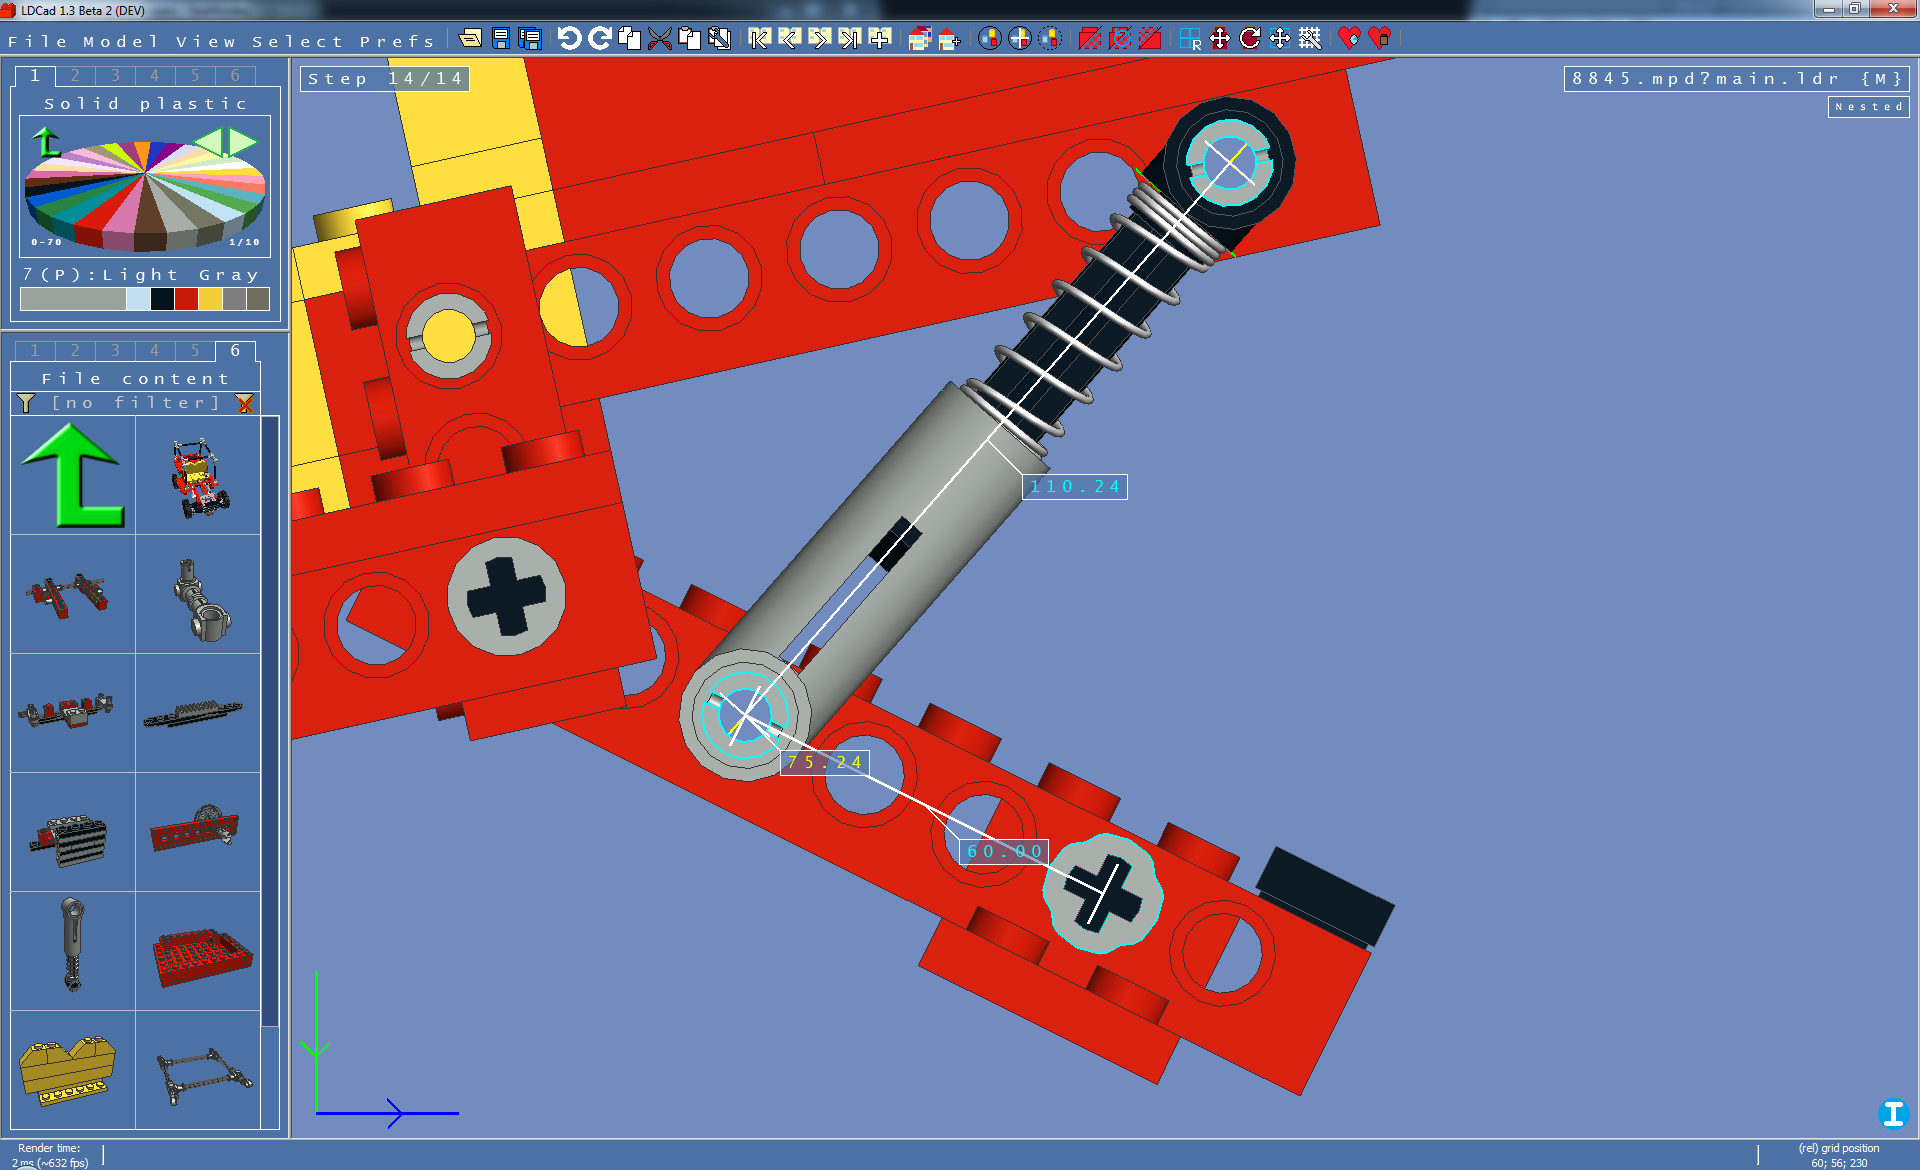Clear the part bin filter

pos(245,403)
